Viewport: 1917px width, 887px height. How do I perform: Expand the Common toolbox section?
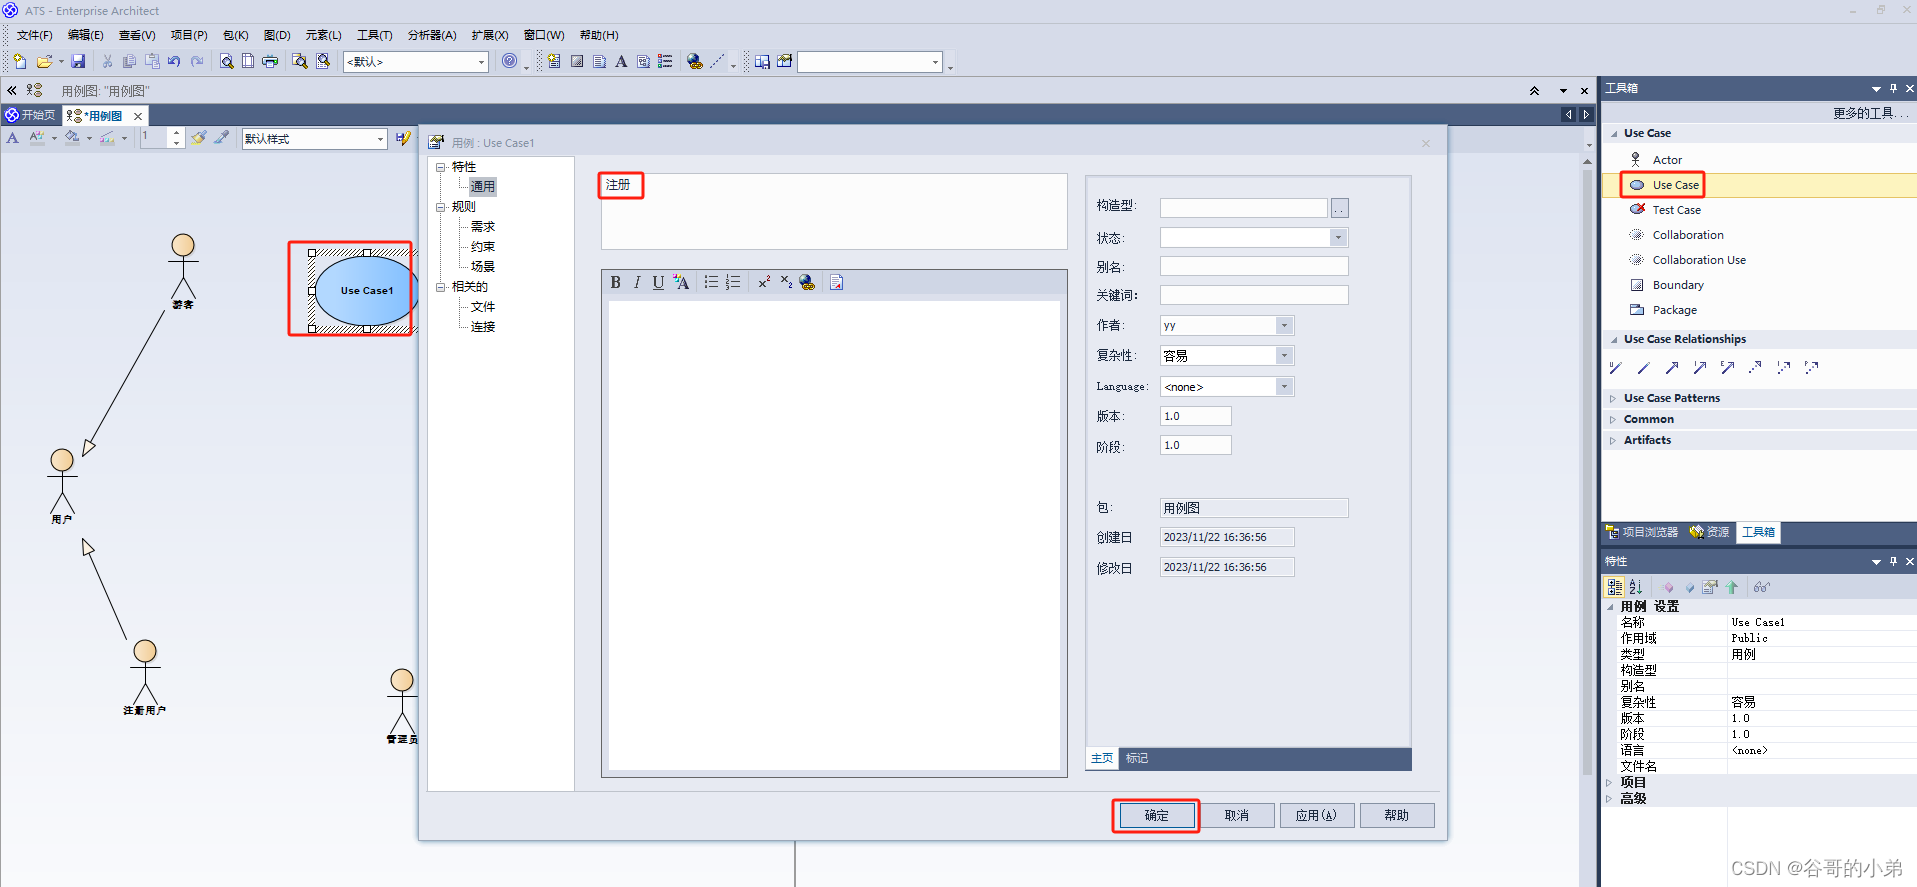click(1613, 419)
